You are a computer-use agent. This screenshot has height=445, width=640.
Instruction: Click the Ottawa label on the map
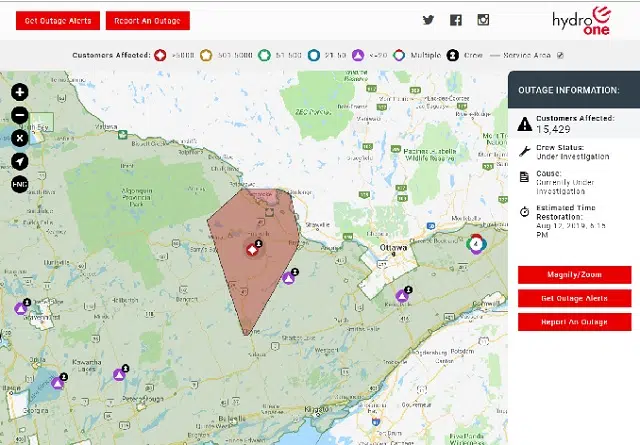393,248
